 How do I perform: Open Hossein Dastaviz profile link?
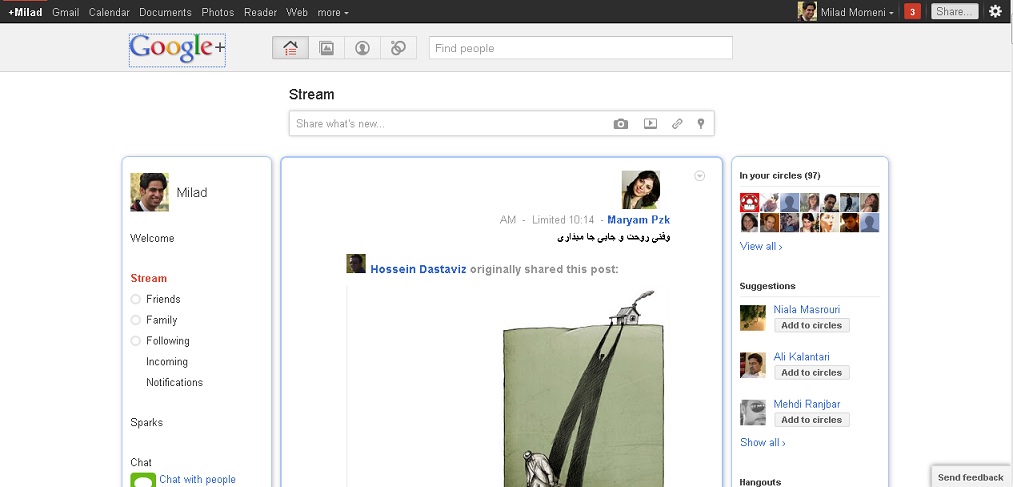(418, 269)
